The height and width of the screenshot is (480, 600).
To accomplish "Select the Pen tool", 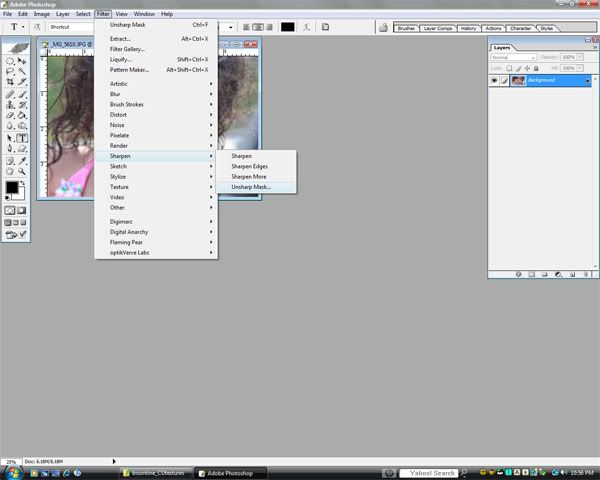I will point(10,149).
